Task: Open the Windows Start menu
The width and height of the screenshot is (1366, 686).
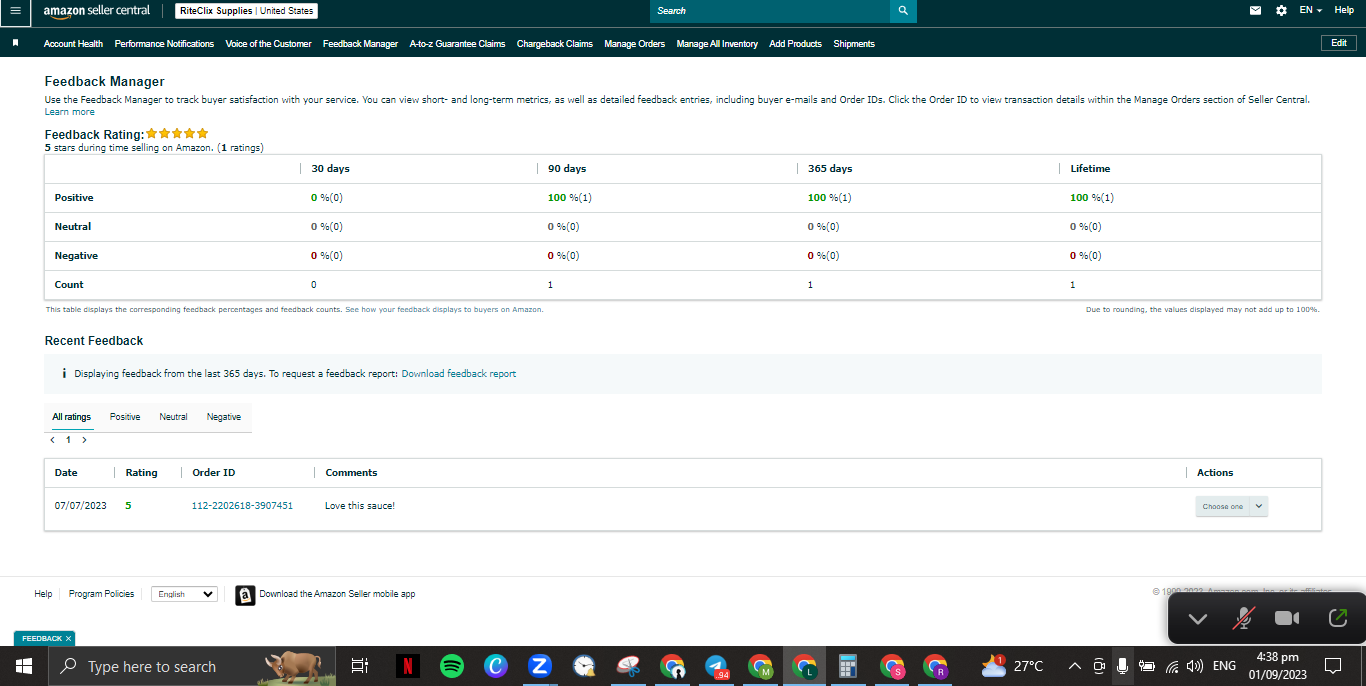Action: point(24,666)
